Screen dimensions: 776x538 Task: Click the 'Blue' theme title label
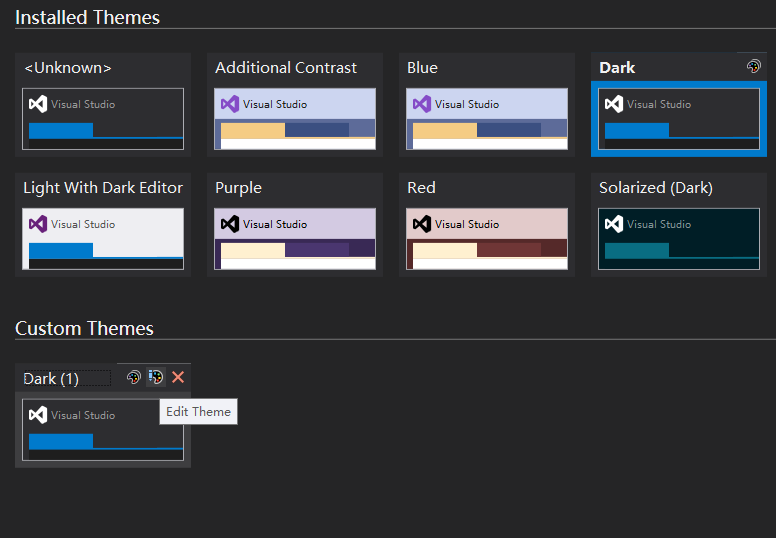pyautogui.click(x=422, y=68)
